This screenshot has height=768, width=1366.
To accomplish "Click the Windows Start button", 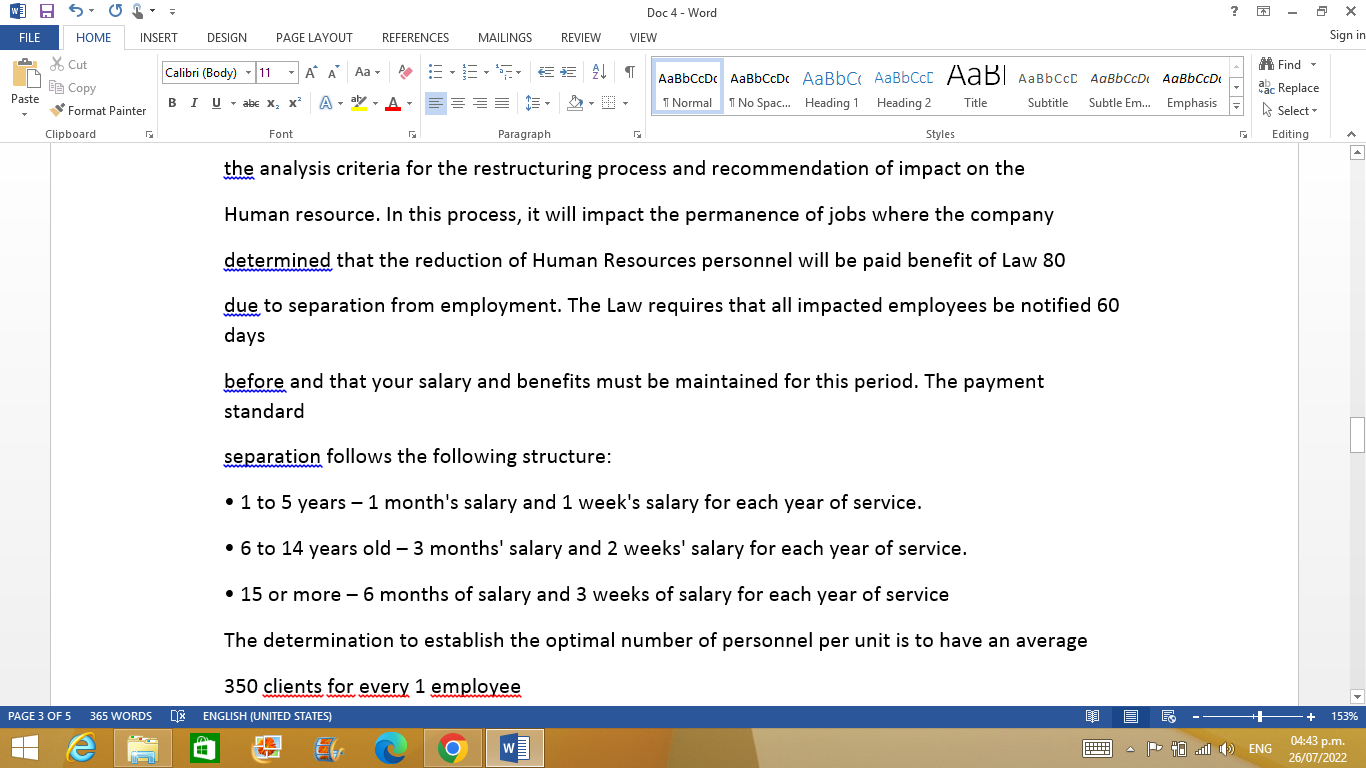I will point(24,748).
